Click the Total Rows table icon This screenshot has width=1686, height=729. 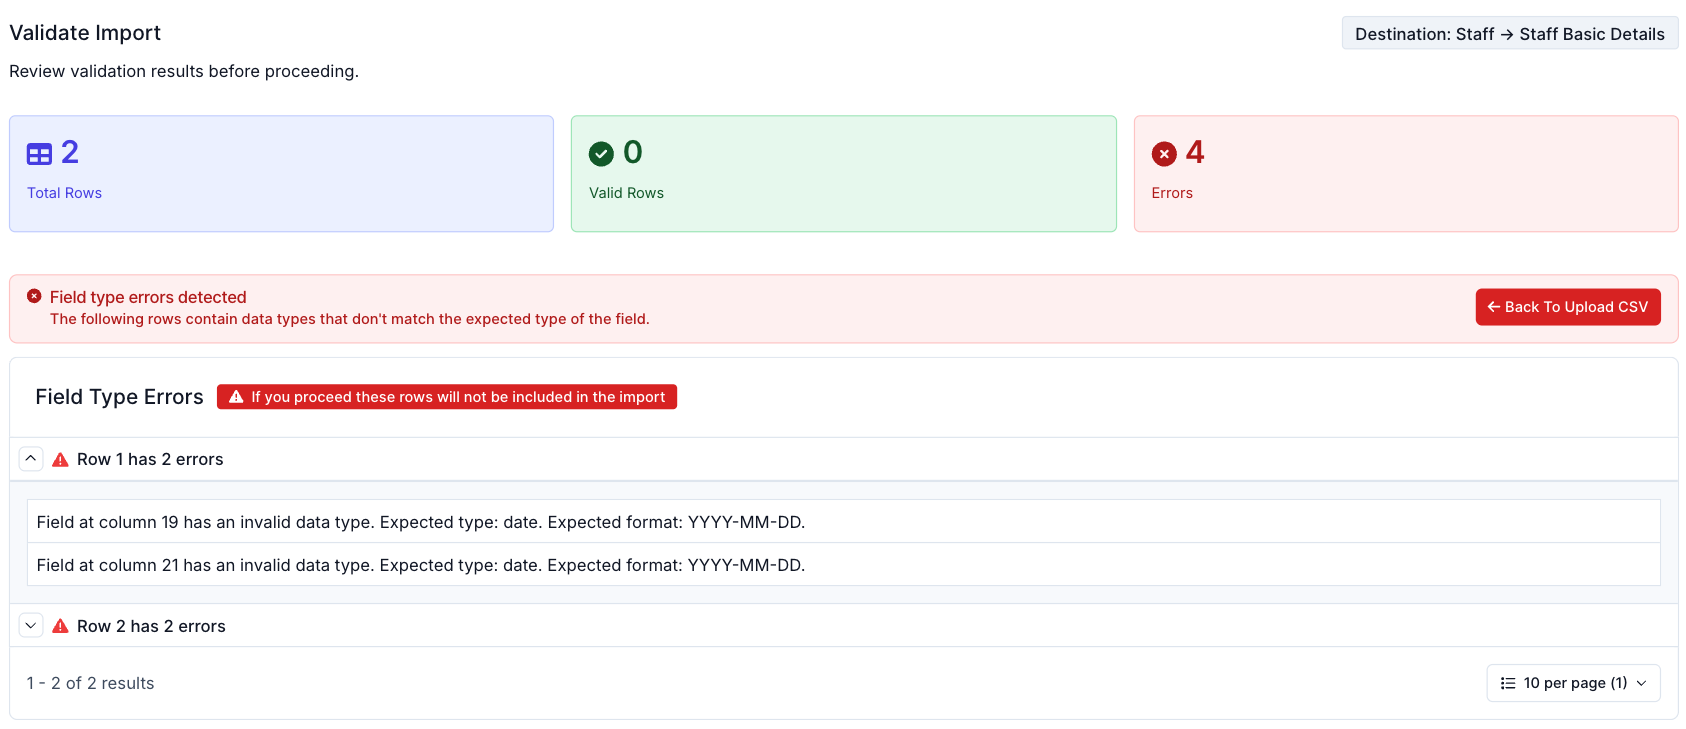tap(39, 154)
